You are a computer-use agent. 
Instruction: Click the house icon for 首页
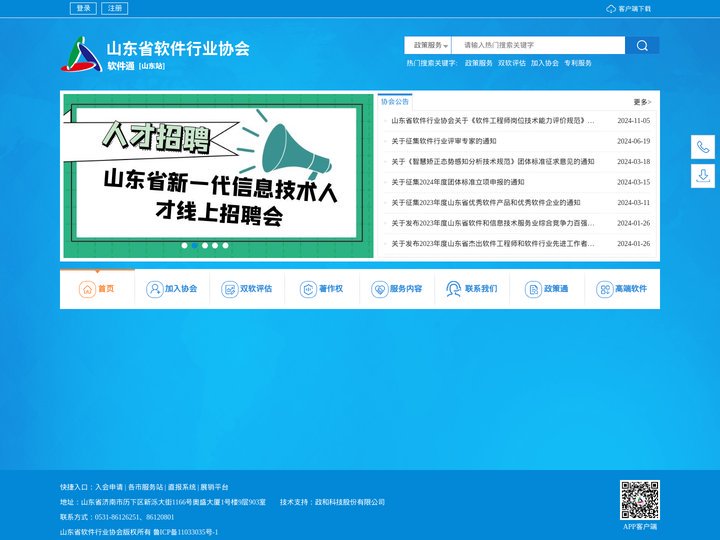[x=87, y=289]
